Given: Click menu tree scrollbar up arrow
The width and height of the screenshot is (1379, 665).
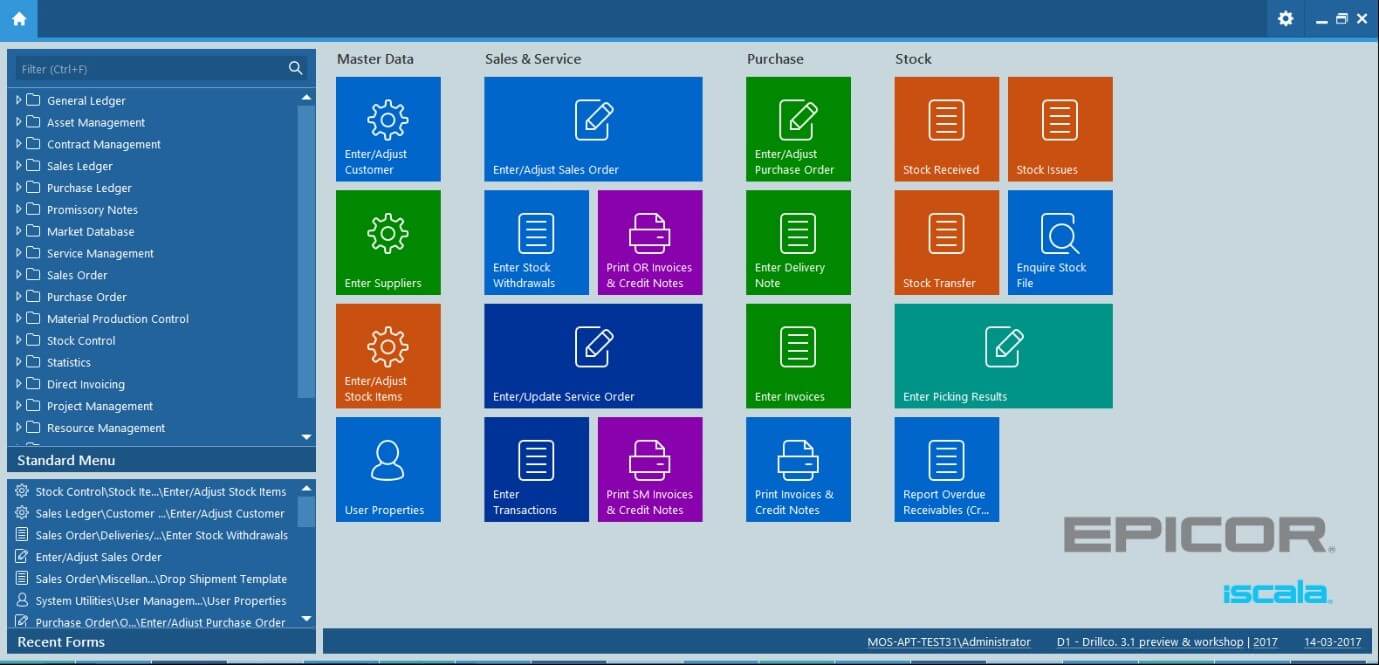Looking at the screenshot, I should click(307, 97).
